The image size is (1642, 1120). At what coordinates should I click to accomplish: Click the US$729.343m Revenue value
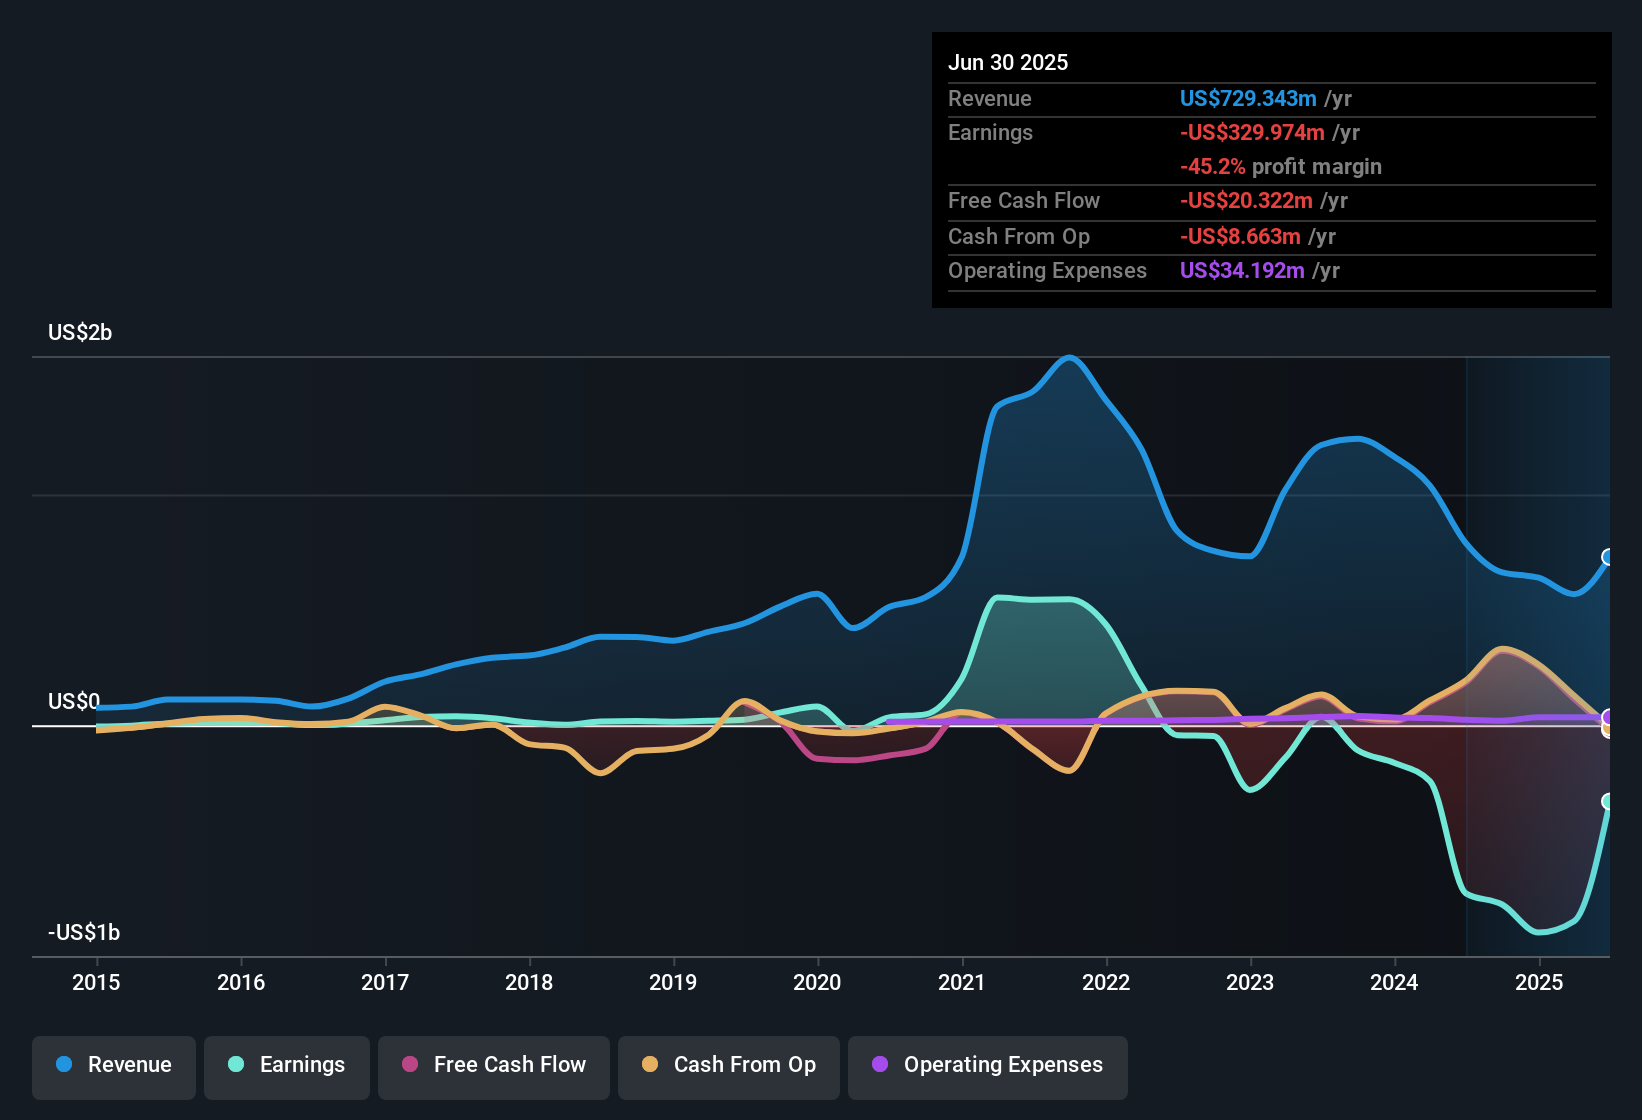tap(1248, 98)
